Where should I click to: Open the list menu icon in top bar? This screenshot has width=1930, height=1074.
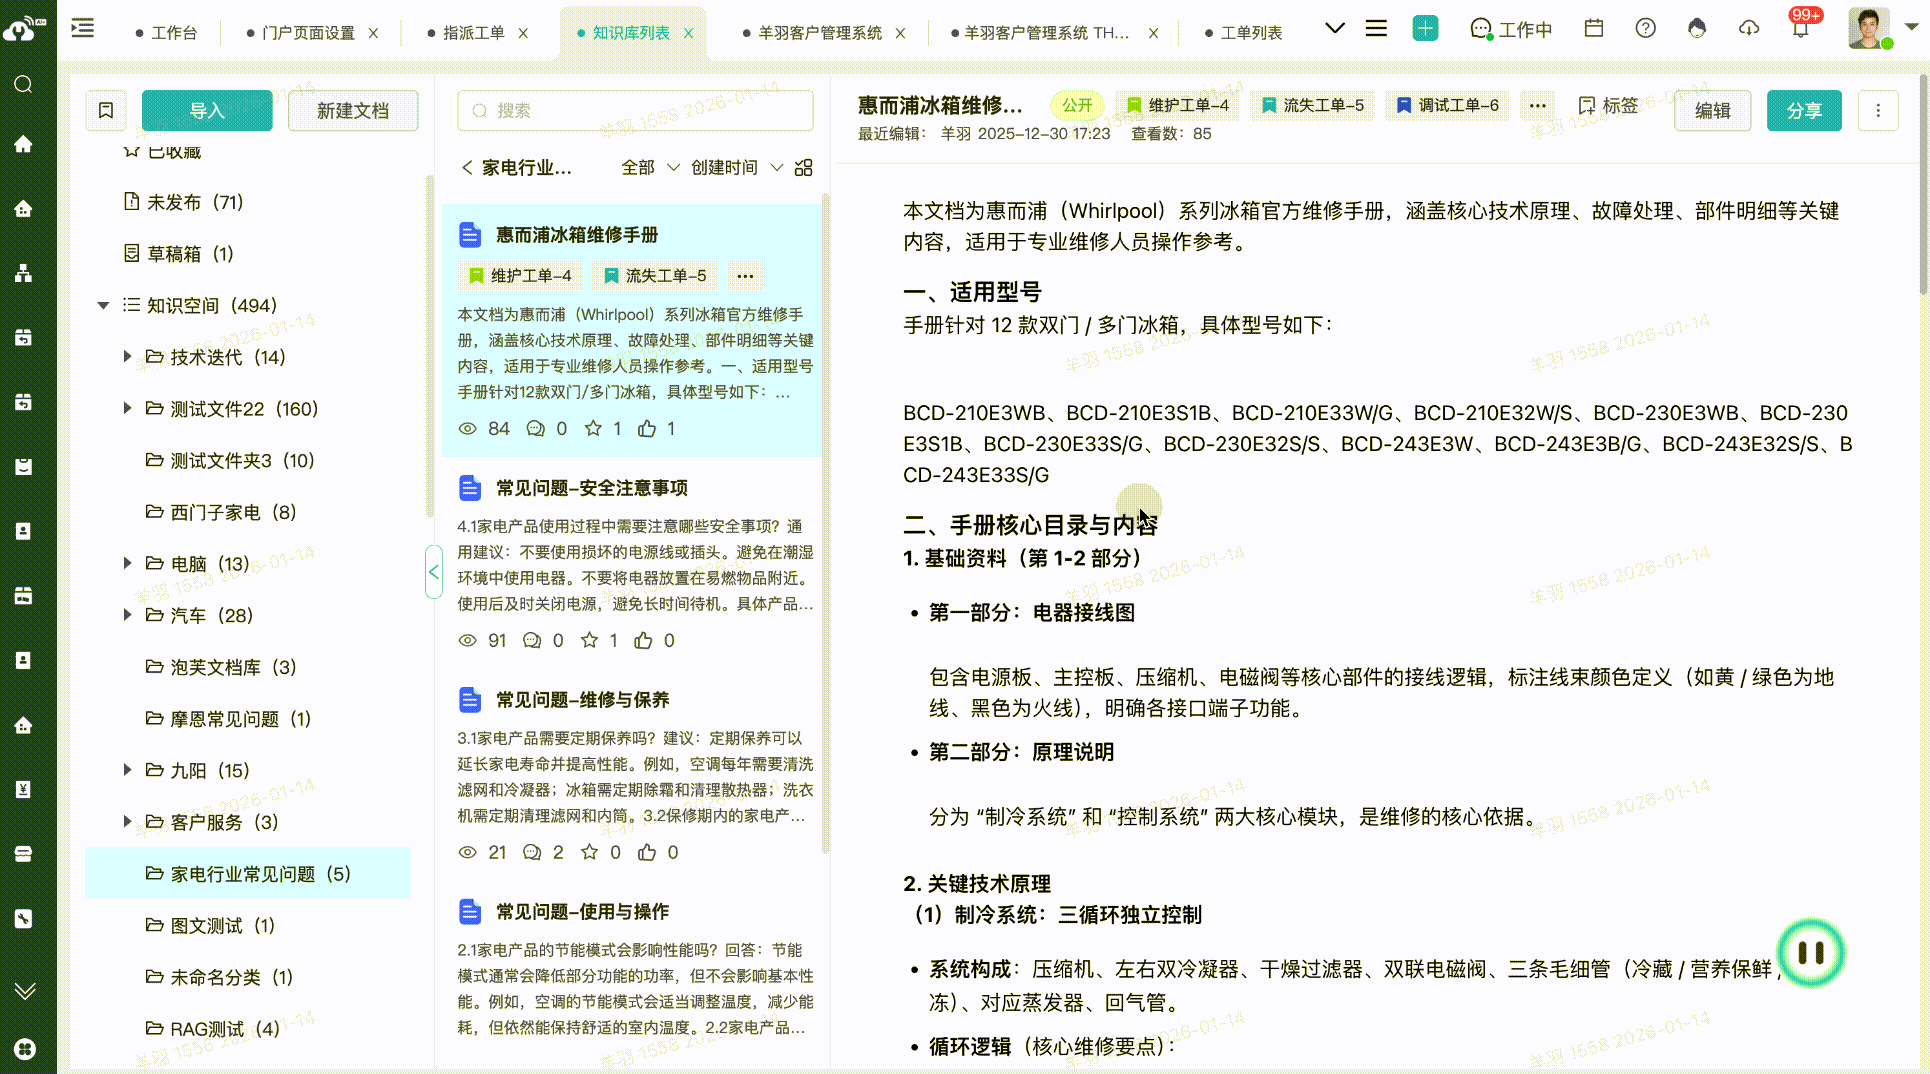click(1376, 29)
